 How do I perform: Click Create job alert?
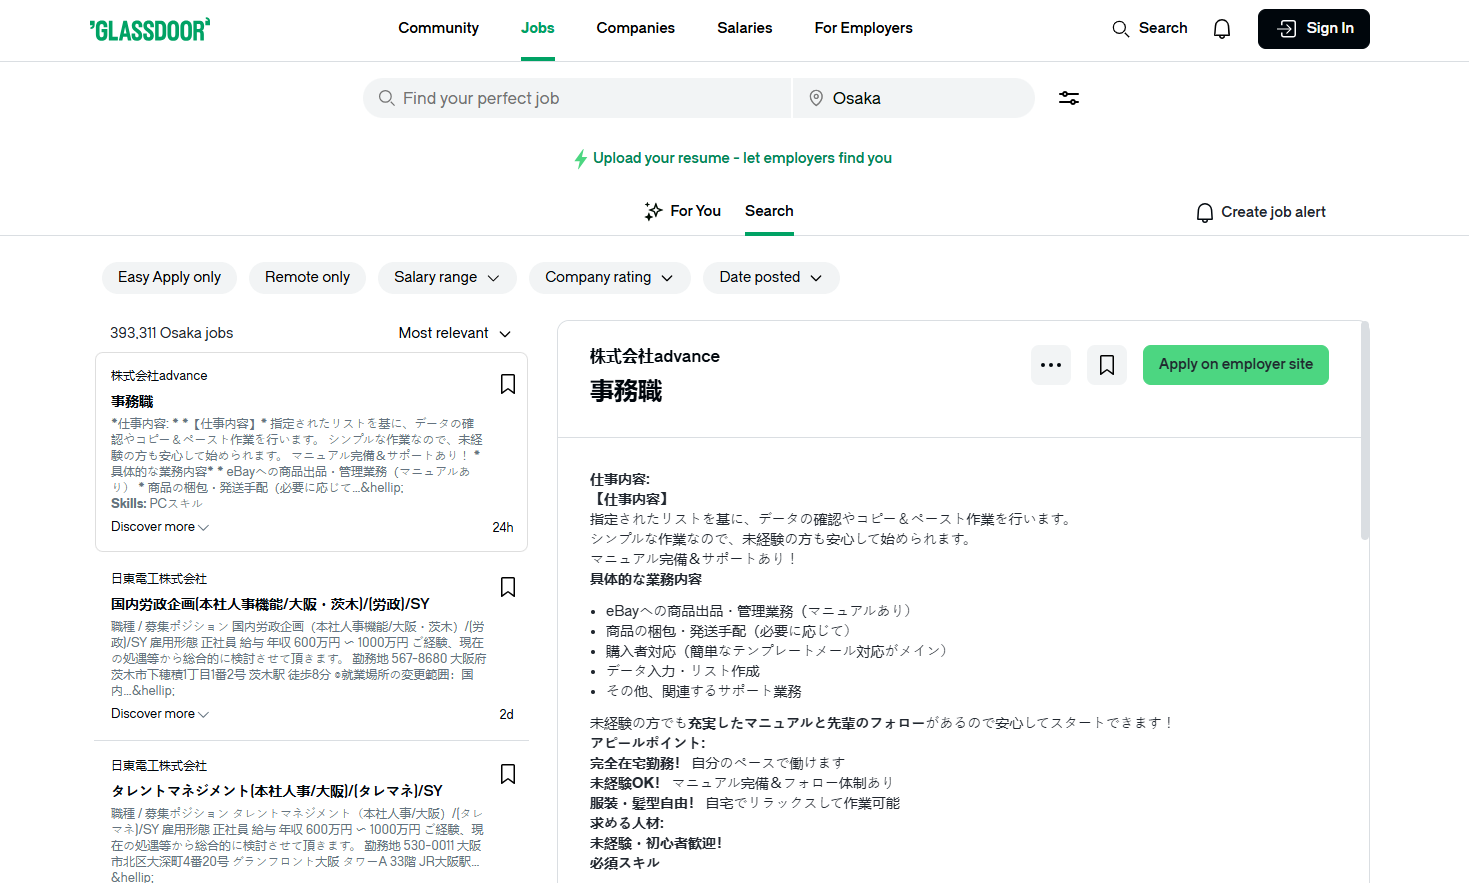coord(1261,212)
